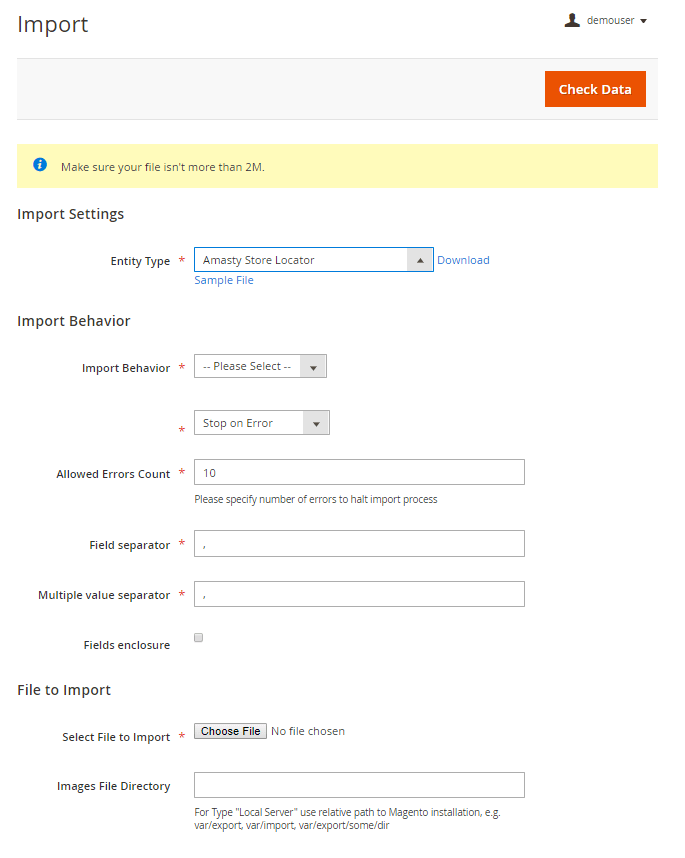Click the Entity Type dropdown arrow

point(420,260)
